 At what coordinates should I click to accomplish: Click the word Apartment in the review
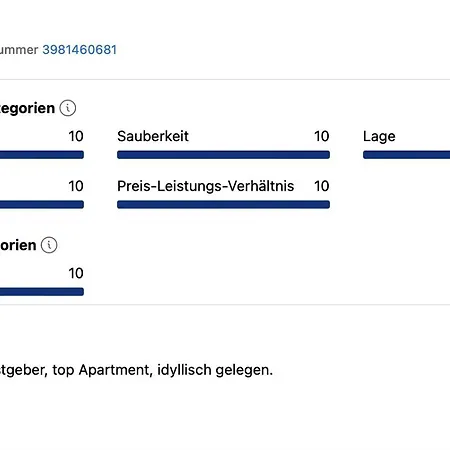click(x=116, y=370)
